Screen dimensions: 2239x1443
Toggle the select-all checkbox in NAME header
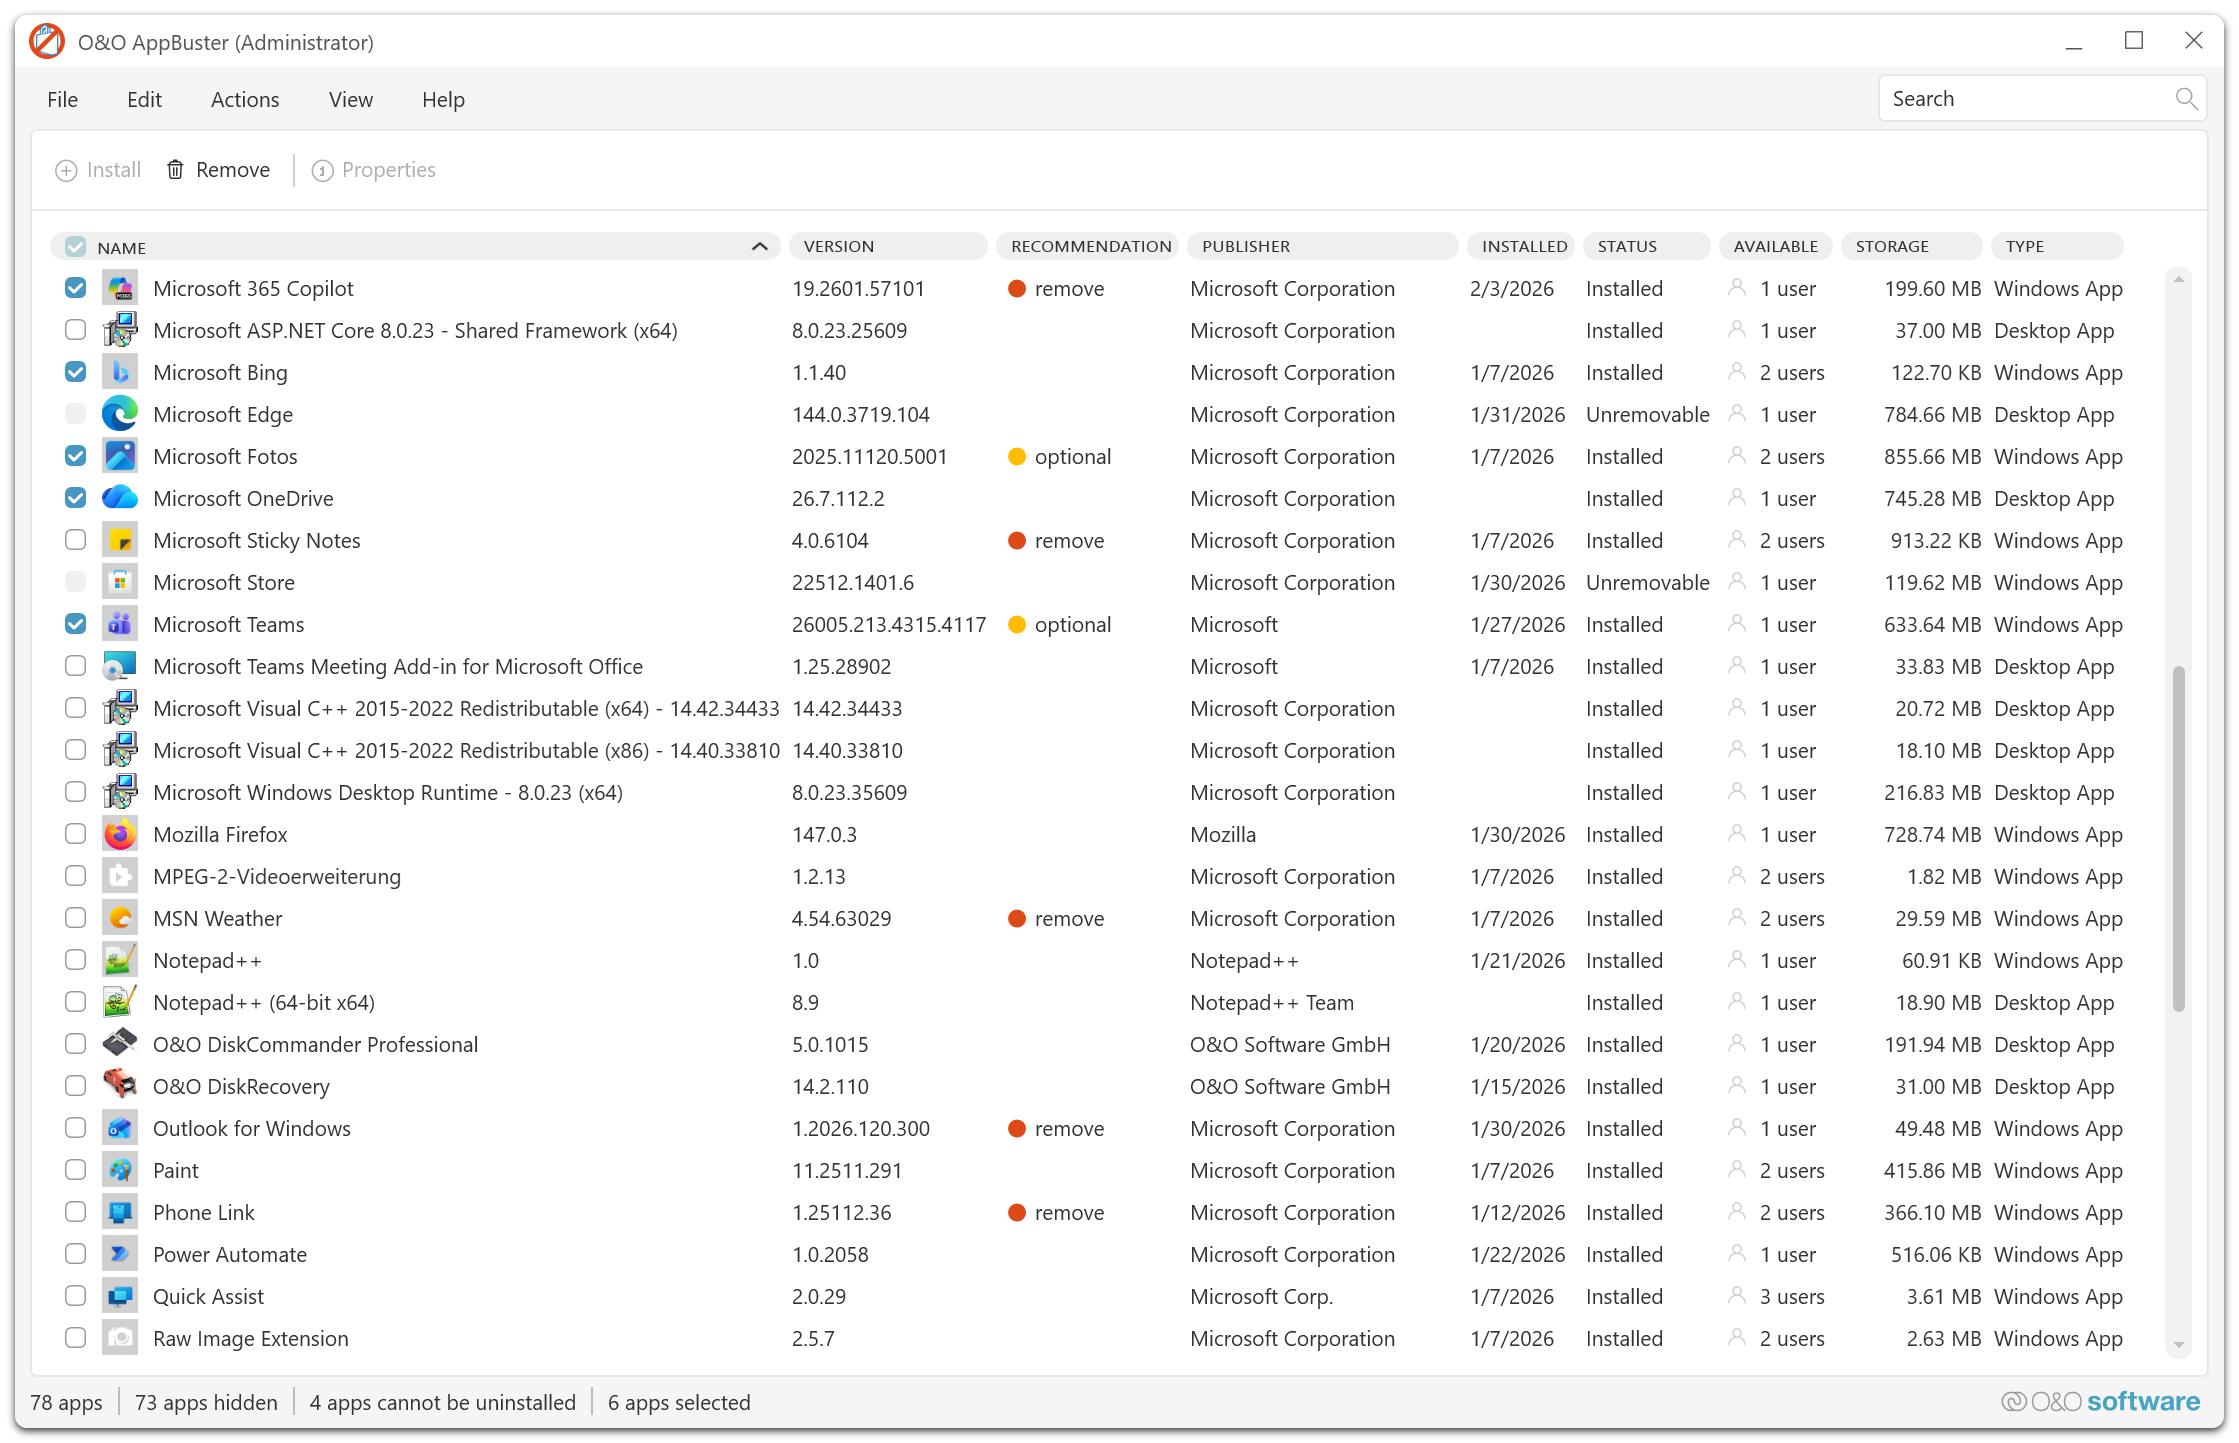pyautogui.click(x=76, y=247)
